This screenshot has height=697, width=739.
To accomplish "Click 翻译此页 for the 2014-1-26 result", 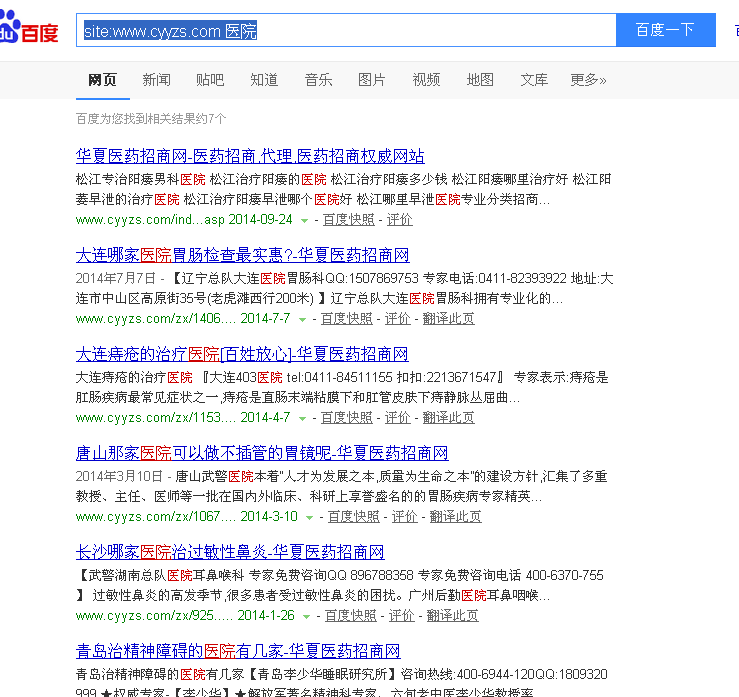I will coord(452,615).
